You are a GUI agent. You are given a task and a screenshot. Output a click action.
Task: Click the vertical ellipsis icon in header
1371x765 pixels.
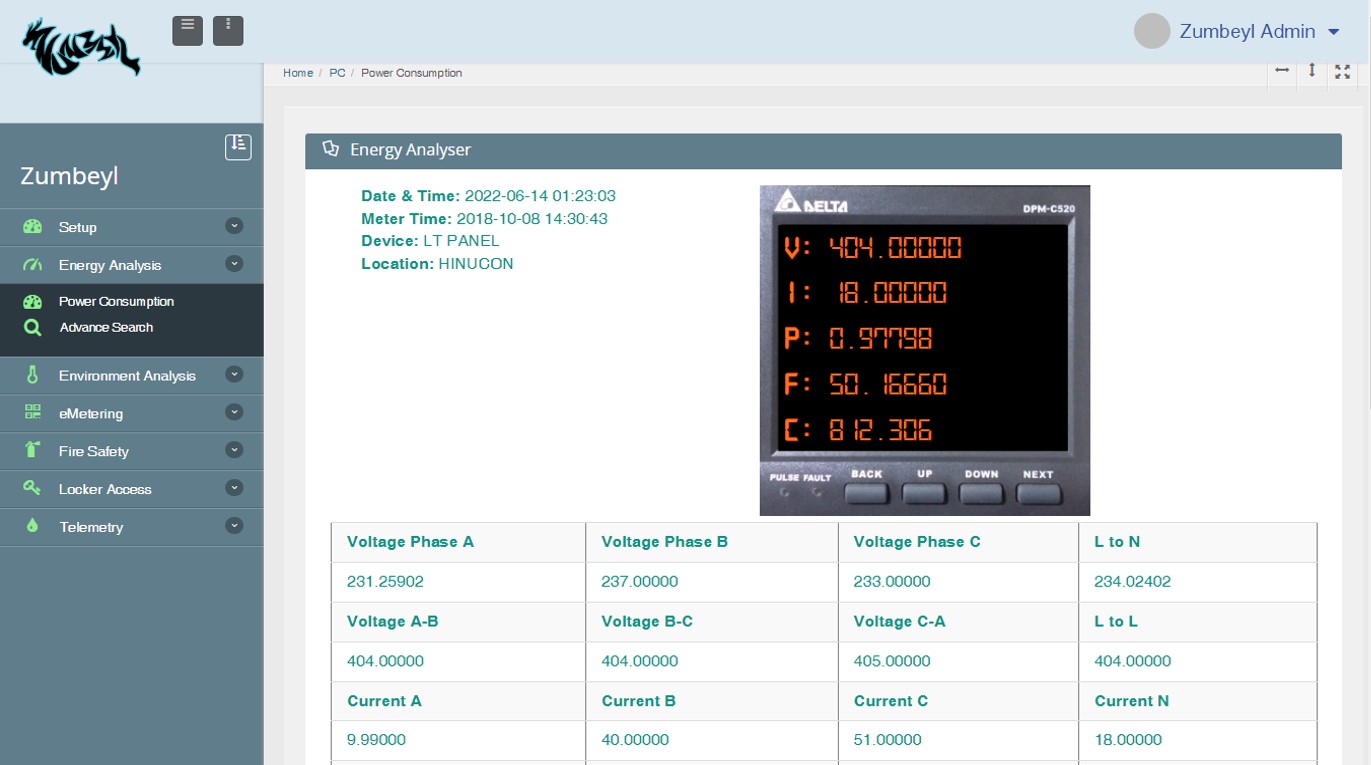(228, 30)
